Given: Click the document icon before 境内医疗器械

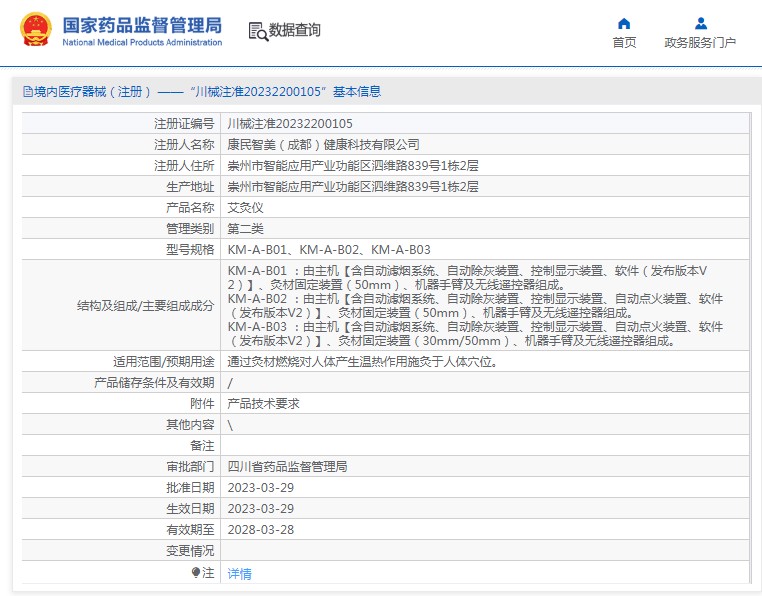Looking at the screenshot, I should pyautogui.click(x=28, y=91).
